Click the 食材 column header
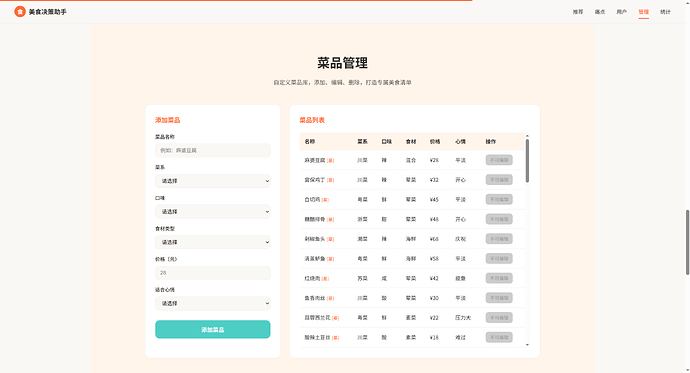This screenshot has height=373, width=690. (x=411, y=142)
